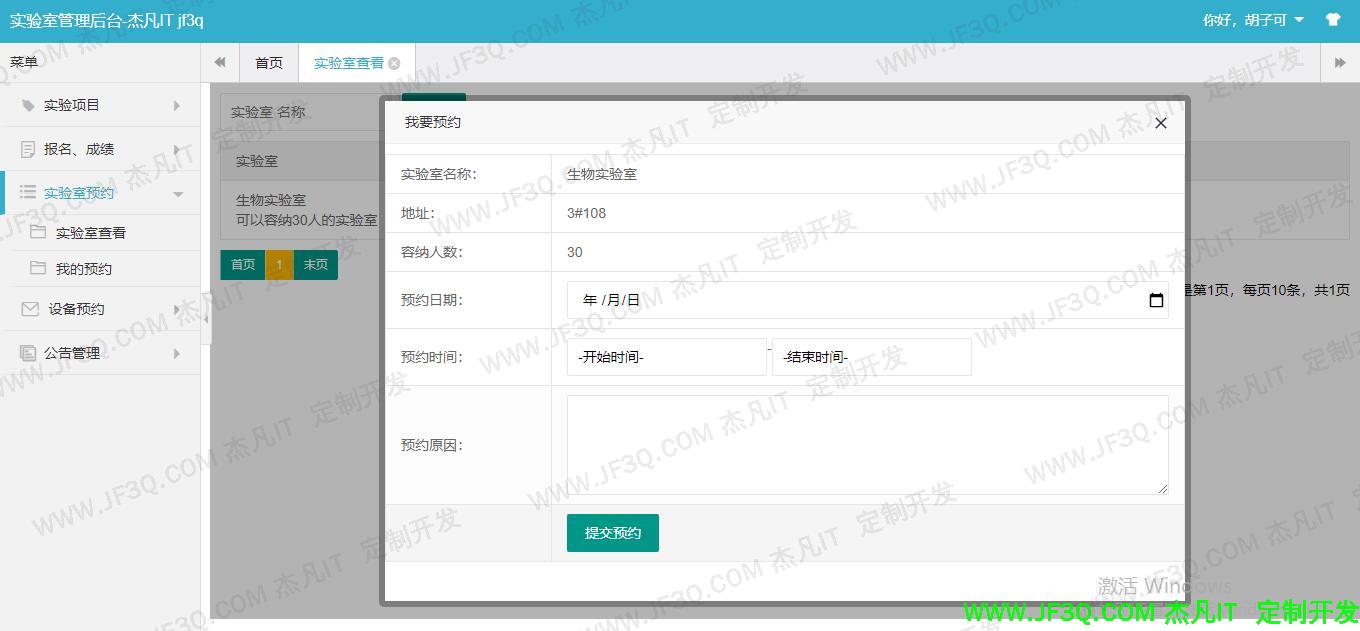Close the 我要预约 dialog
The height and width of the screenshot is (631, 1360).
tap(1160, 123)
